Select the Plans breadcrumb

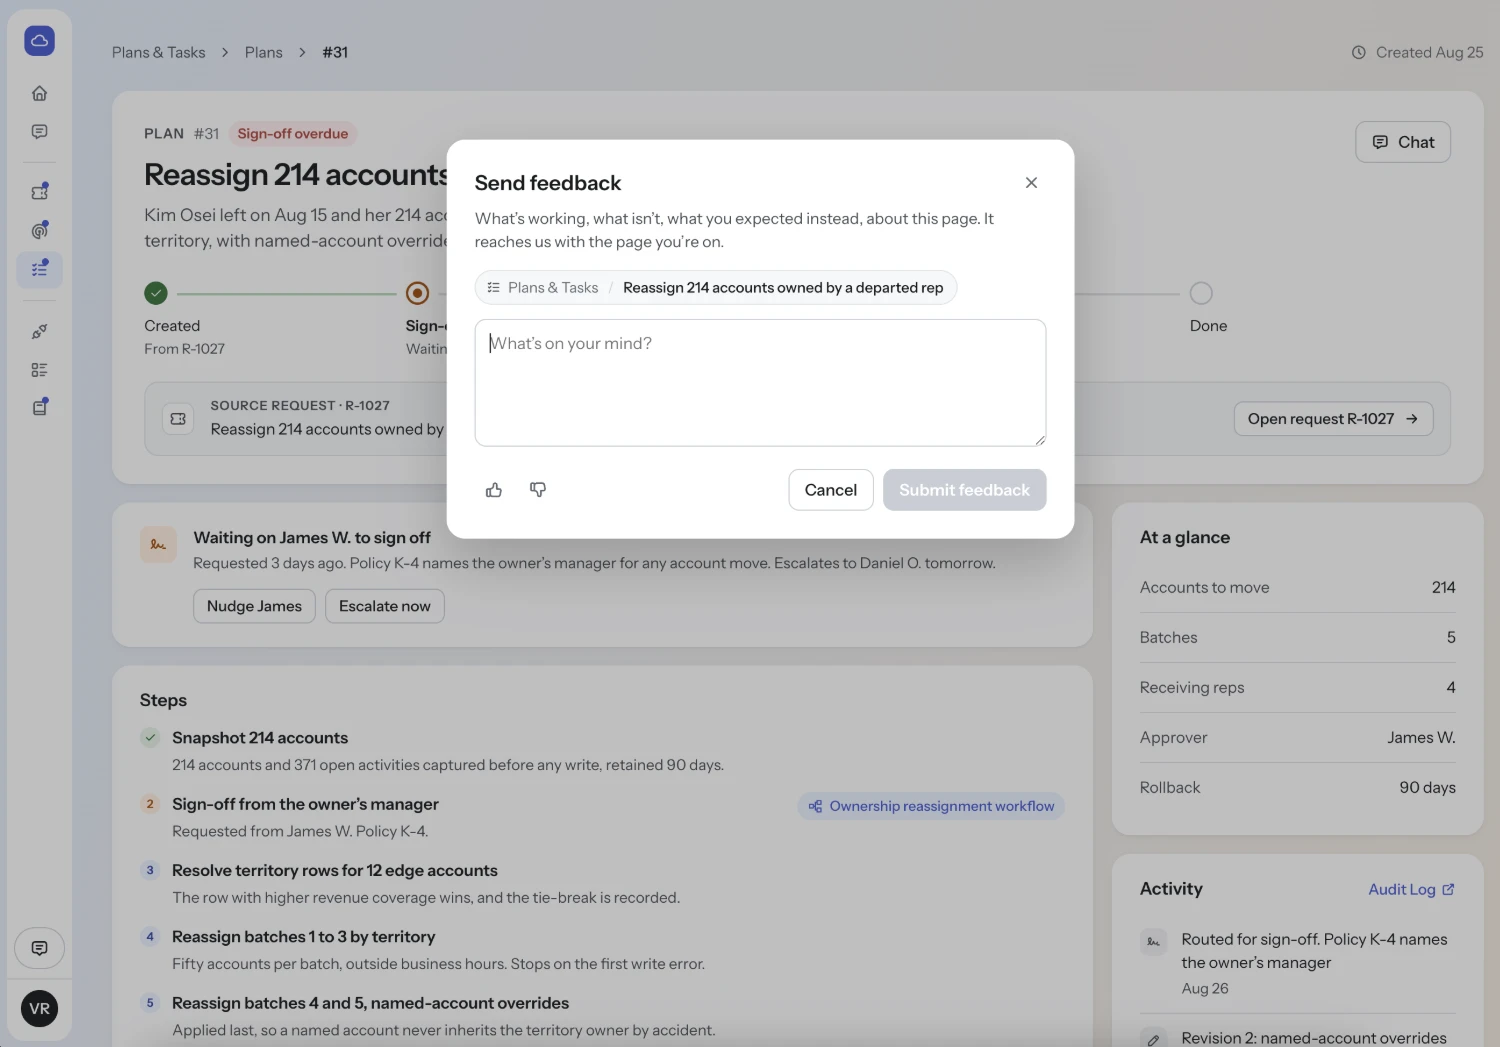[264, 52]
